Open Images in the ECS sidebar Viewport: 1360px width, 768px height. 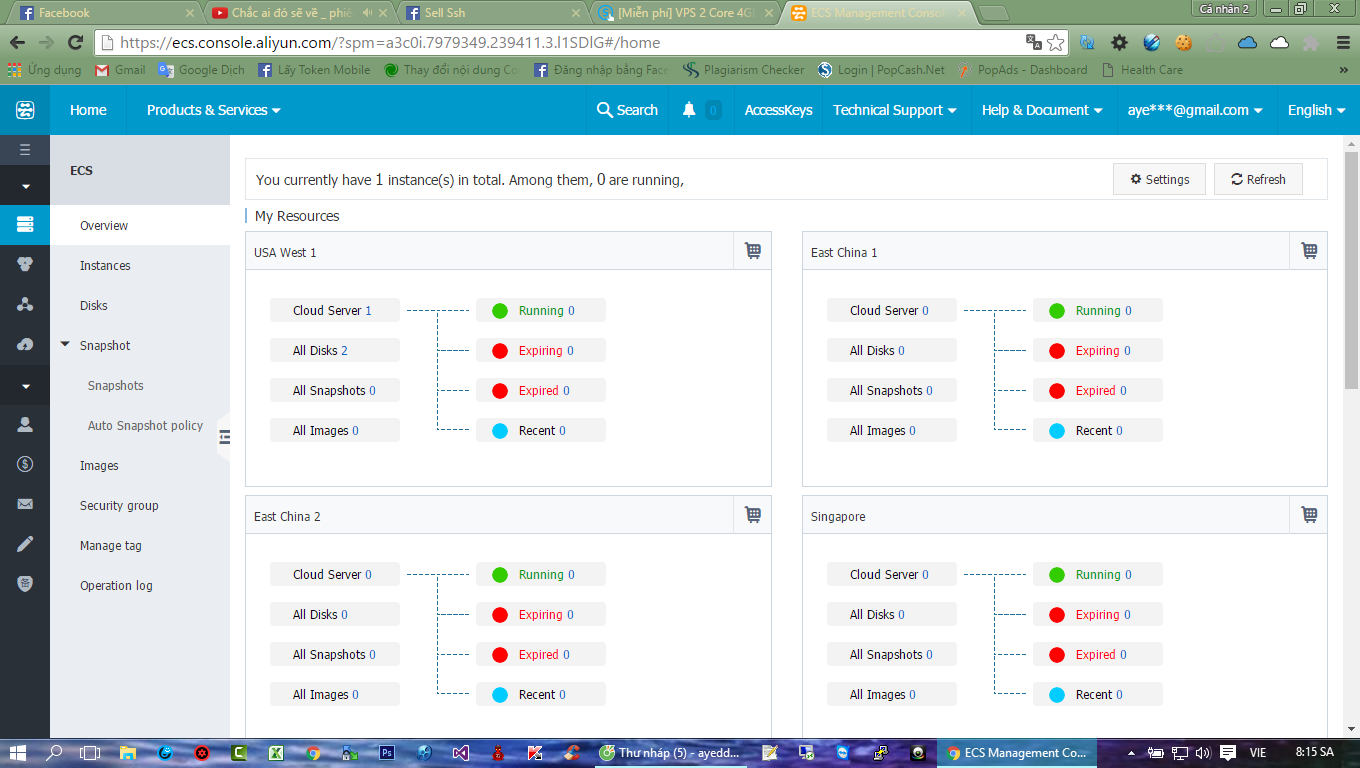point(99,465)
